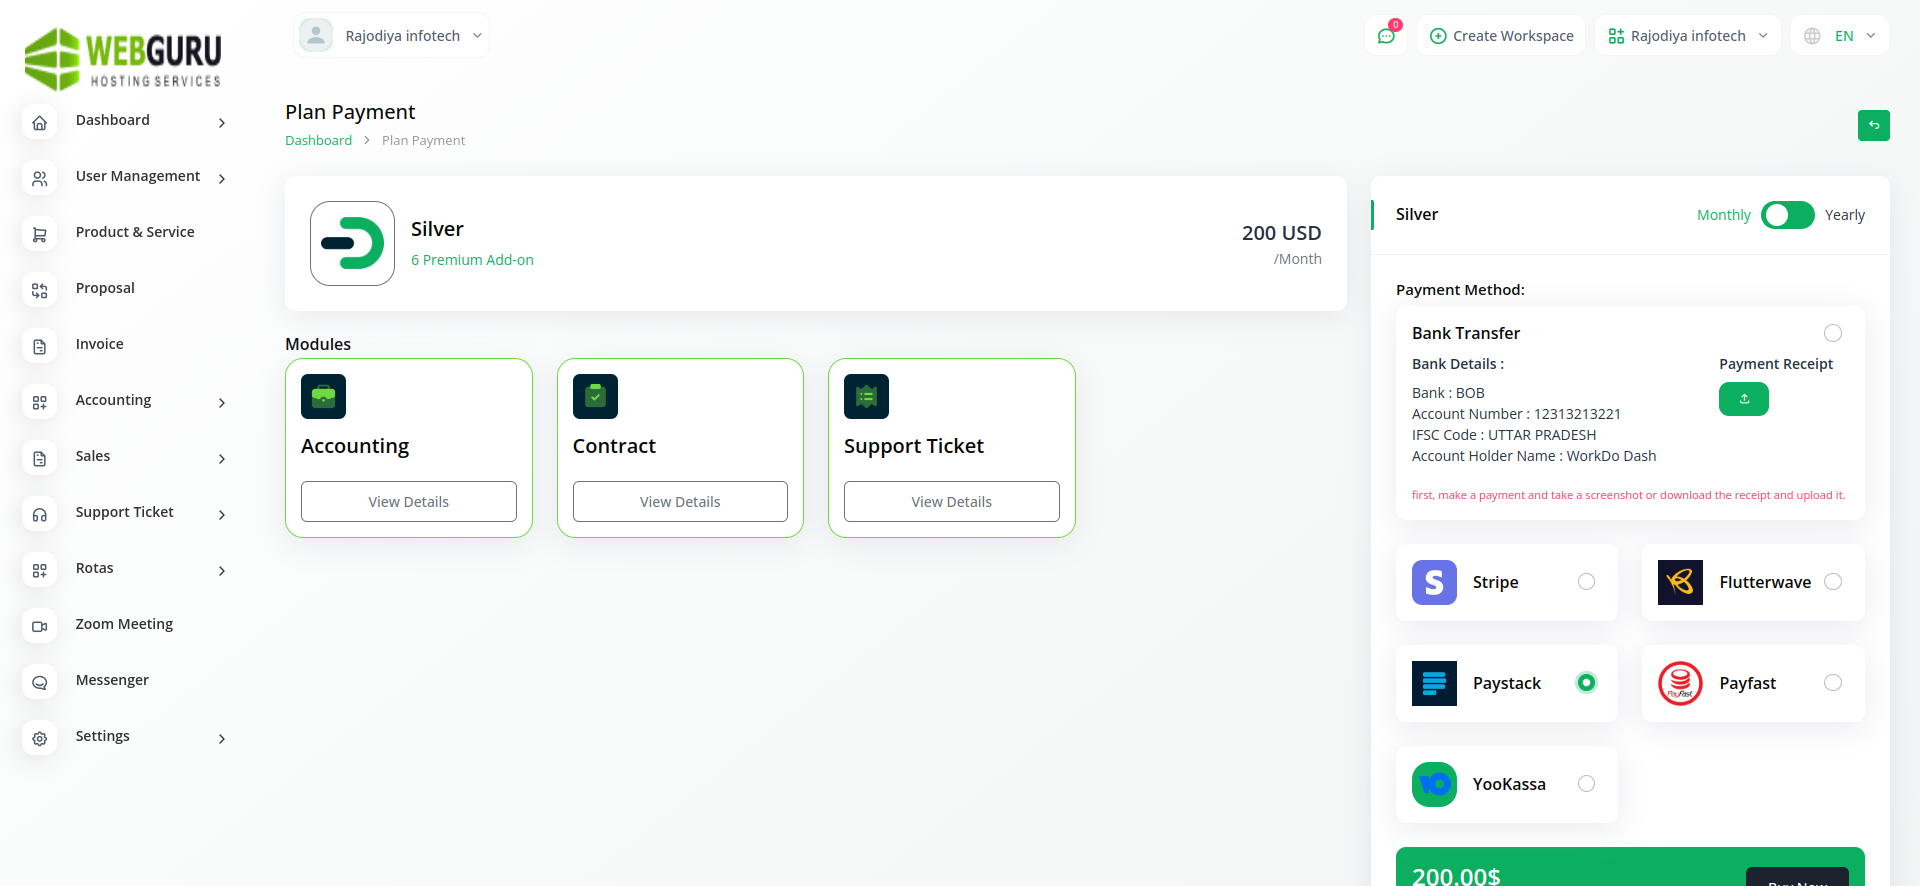
Task: Click View Details on the Contract module
Action: point(680,502)
